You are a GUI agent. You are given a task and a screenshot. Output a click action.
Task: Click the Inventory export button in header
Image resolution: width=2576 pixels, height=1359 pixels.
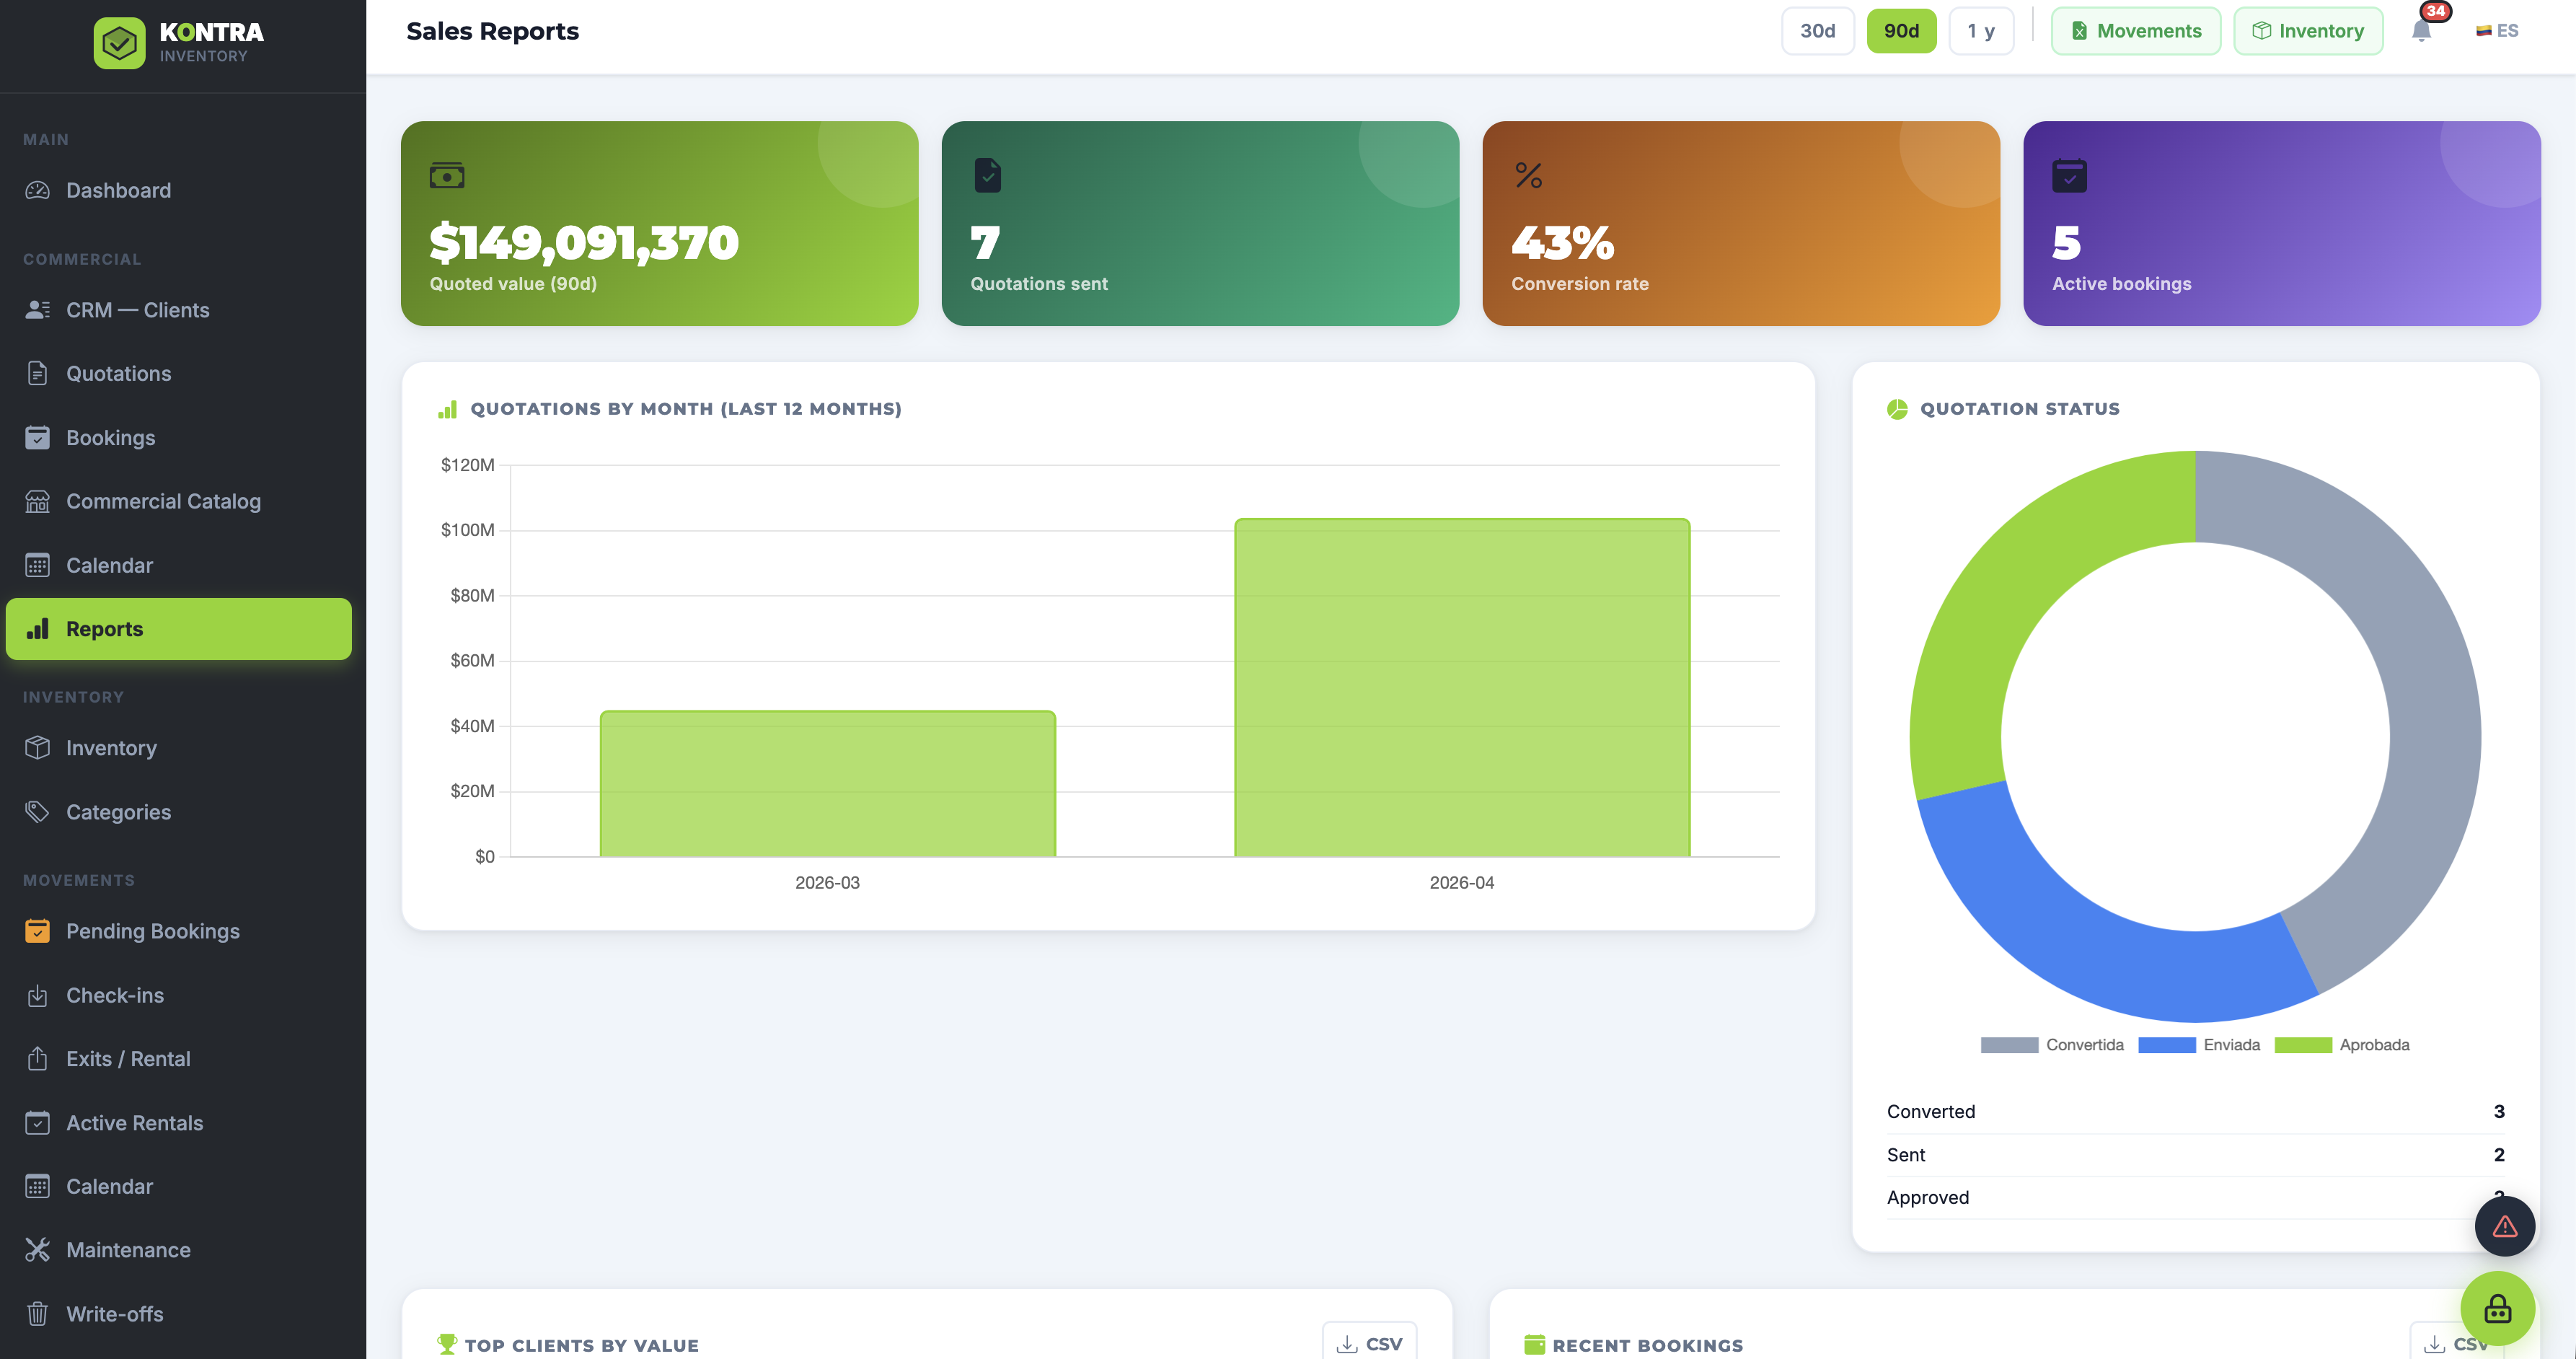[2308, 31]
